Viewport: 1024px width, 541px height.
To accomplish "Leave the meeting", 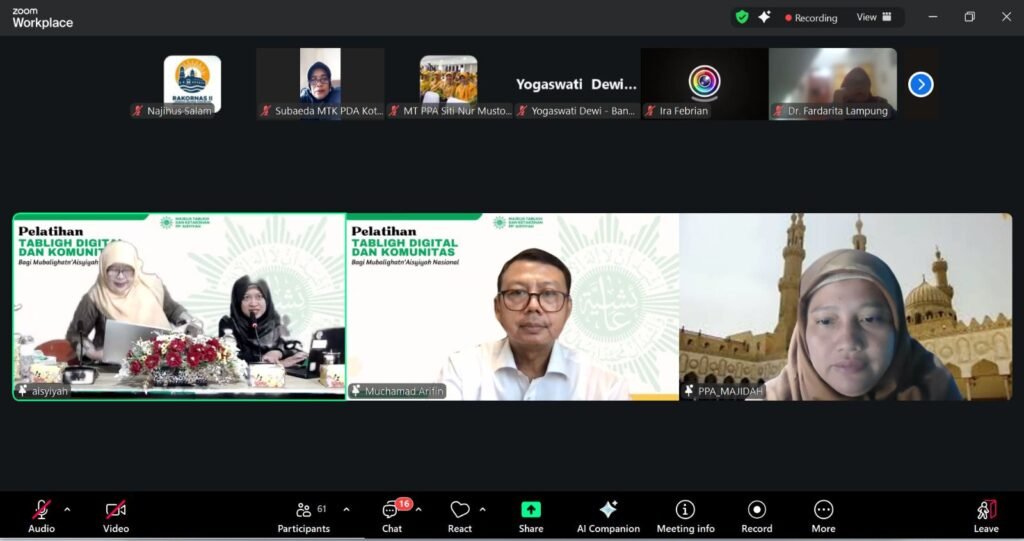I will click(986, 516).
